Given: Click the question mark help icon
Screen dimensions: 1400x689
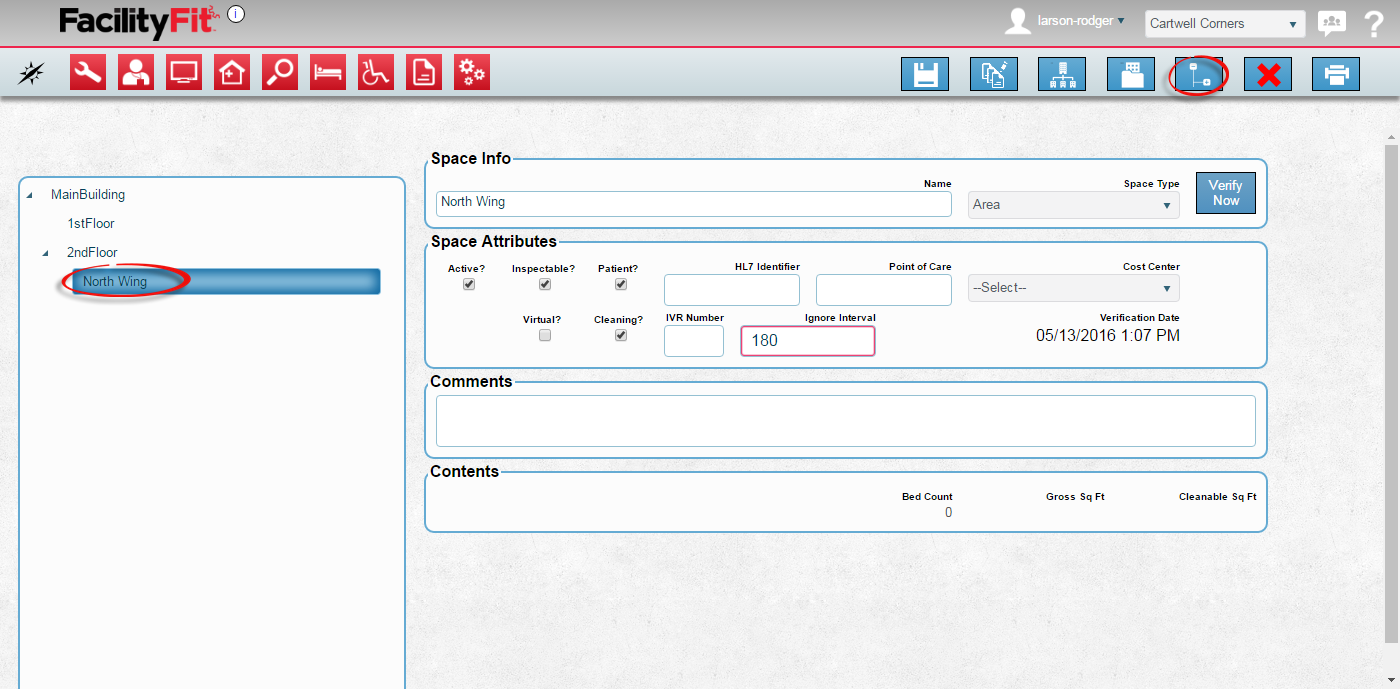Looking at the screenshot, I should pyautogui.click(x=1373, y=24).
